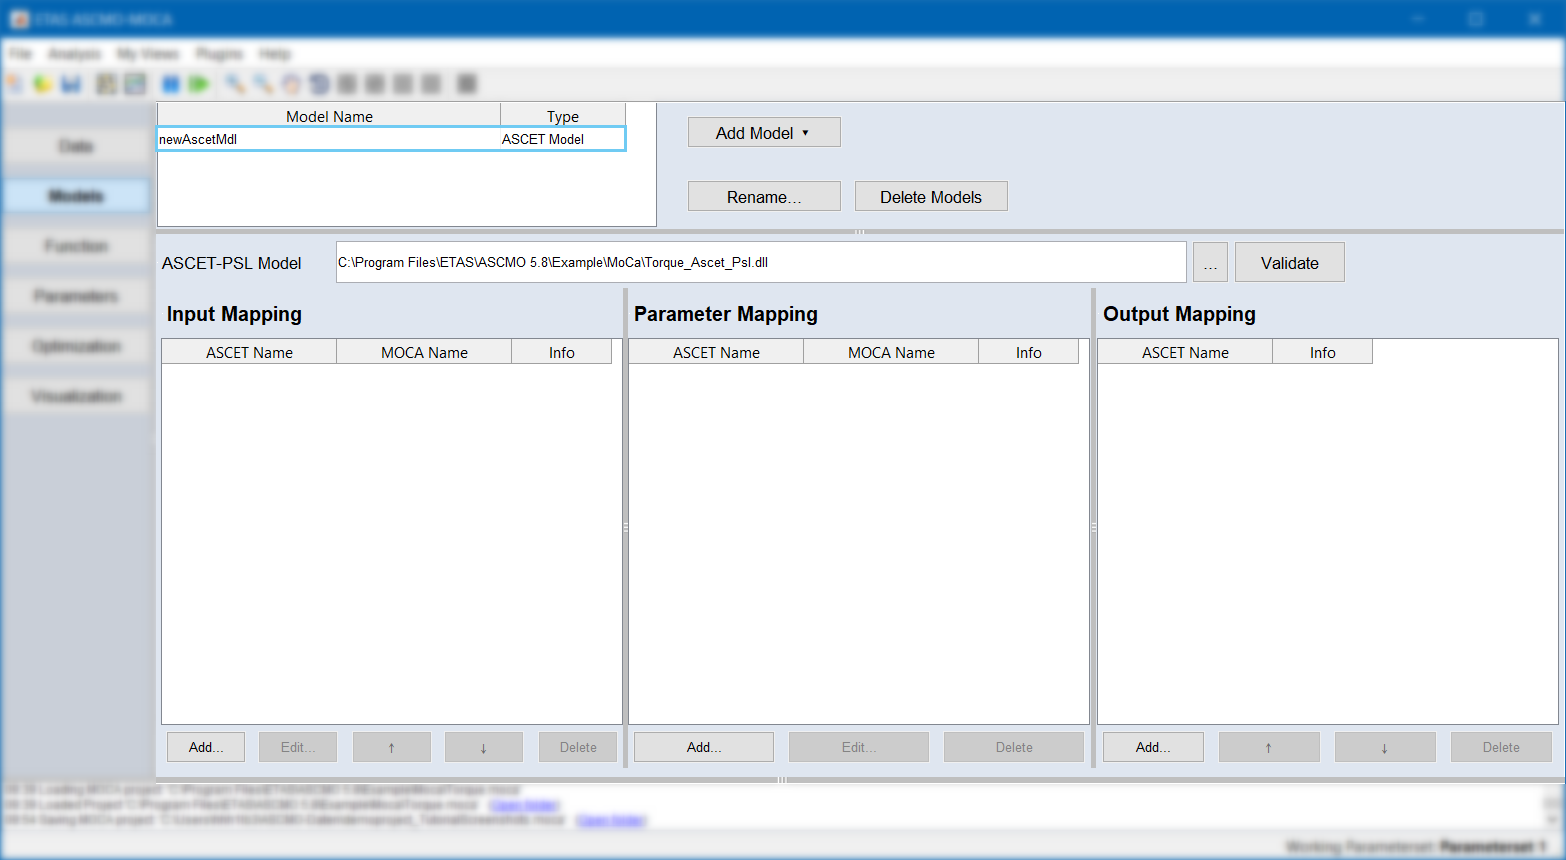Click the blue save icon in the toolbar
1566x860 pixels.
click(71, 84)
